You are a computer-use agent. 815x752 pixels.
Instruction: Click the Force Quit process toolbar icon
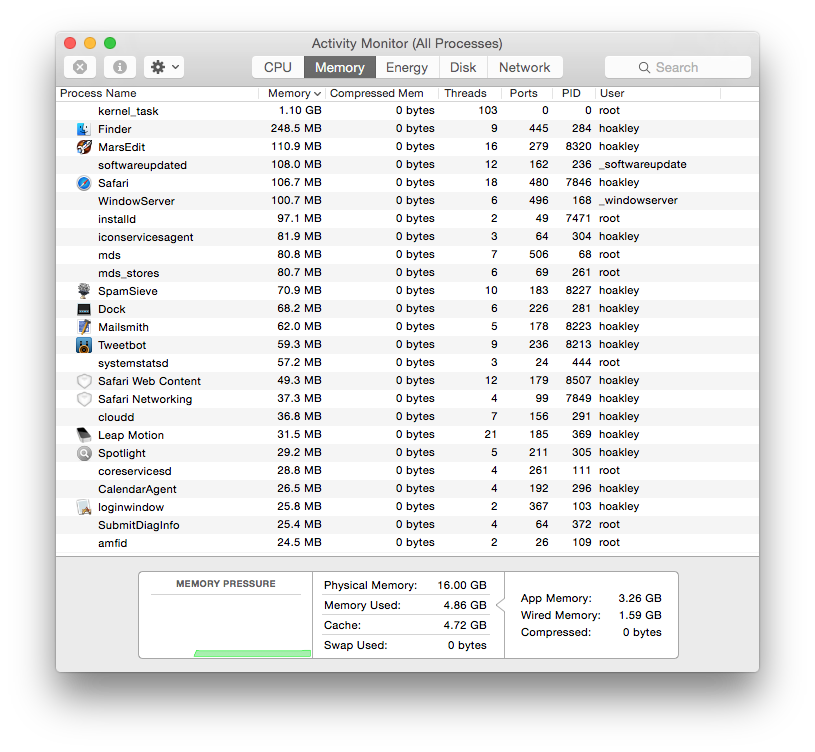pos(80,67)
